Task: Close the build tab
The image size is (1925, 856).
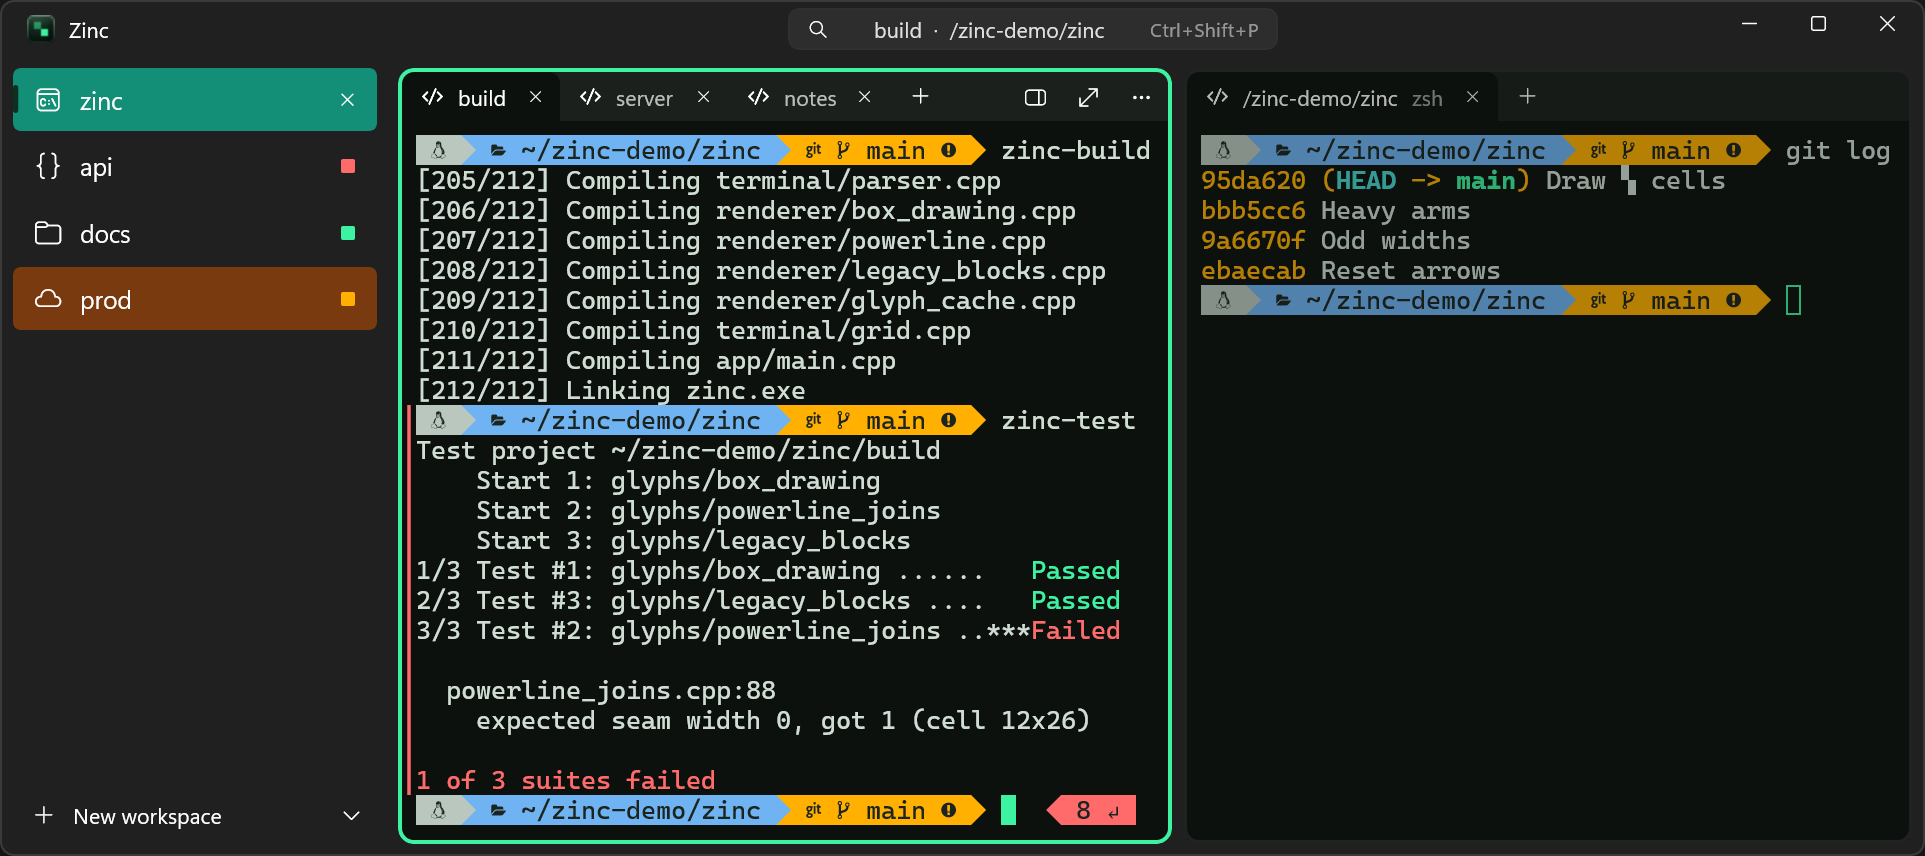Action: [536, 97]
